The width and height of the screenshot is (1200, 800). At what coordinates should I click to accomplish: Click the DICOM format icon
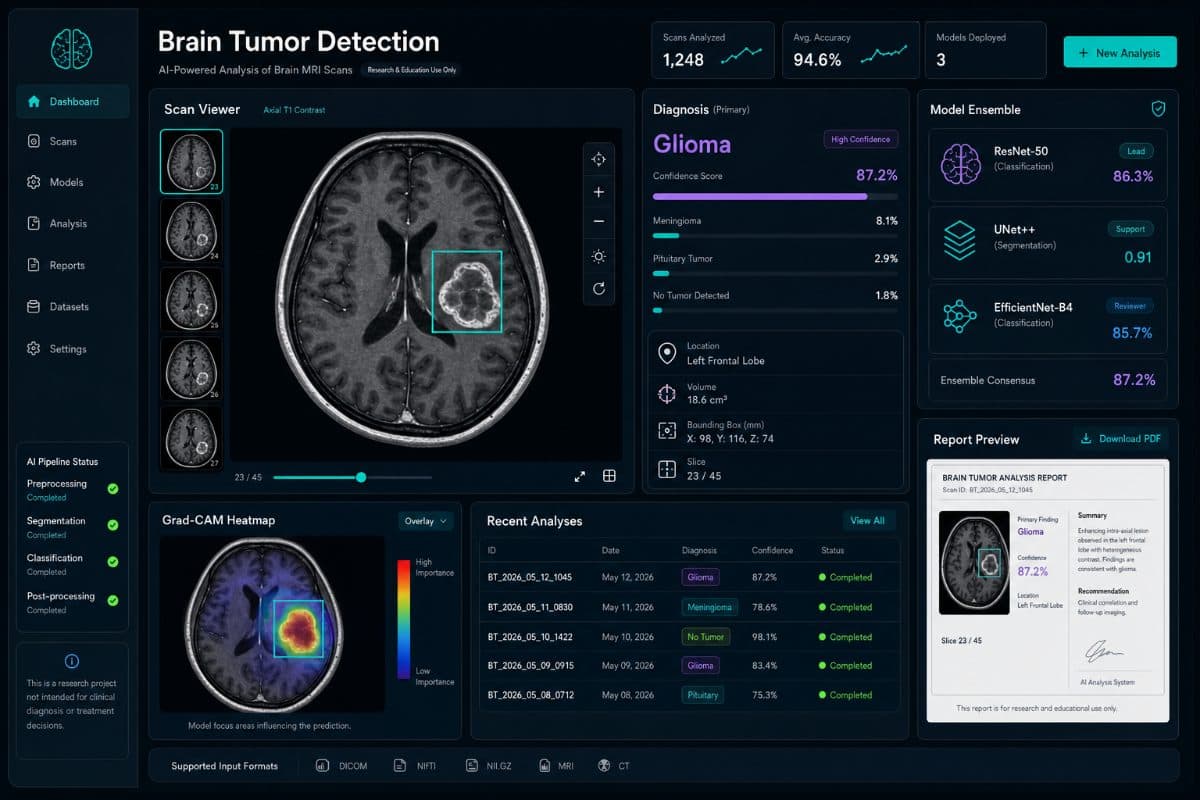pyautogui.click(x=322, y=766)
